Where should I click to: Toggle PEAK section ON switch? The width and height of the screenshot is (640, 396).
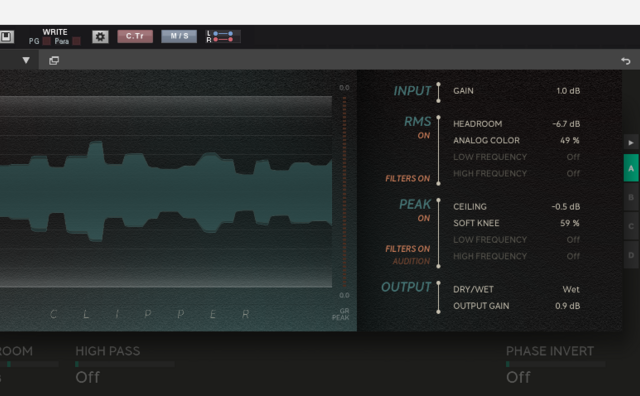coord(424,218)
